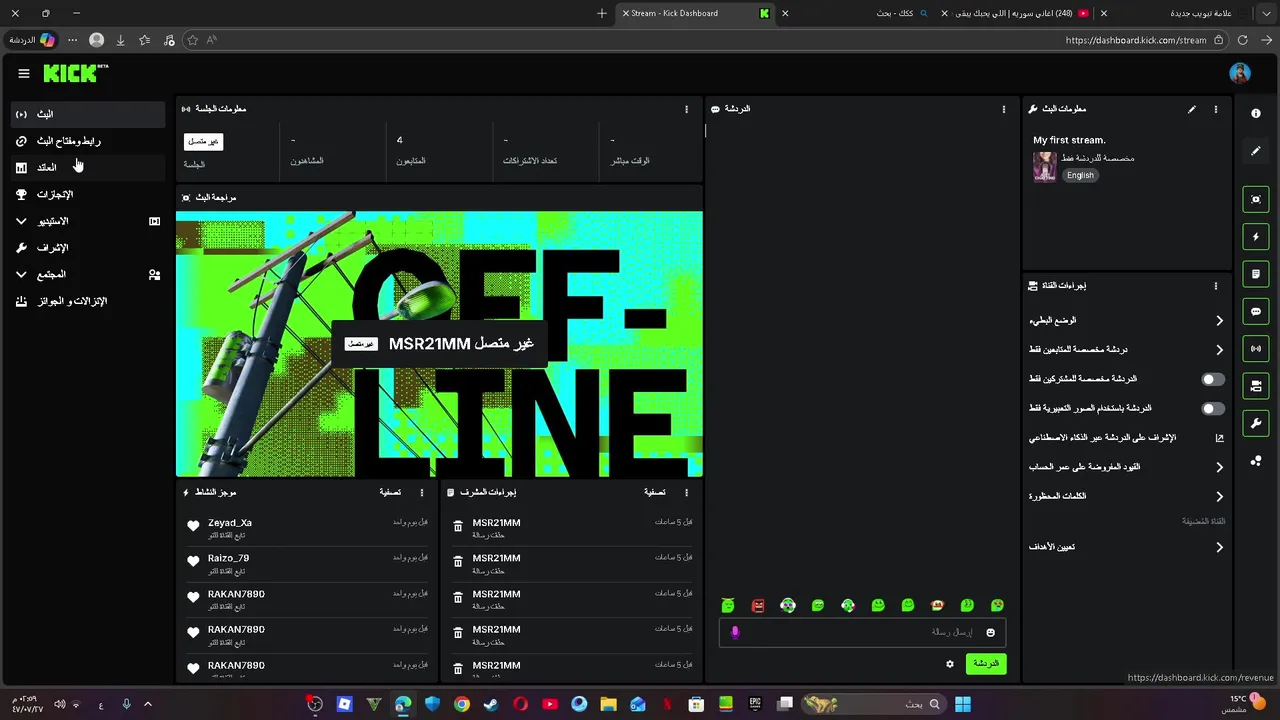Toggle الدردشة مخصصة للمشتركين فقط switch
Screen dimensions: 1280x720
point(1212,380)
